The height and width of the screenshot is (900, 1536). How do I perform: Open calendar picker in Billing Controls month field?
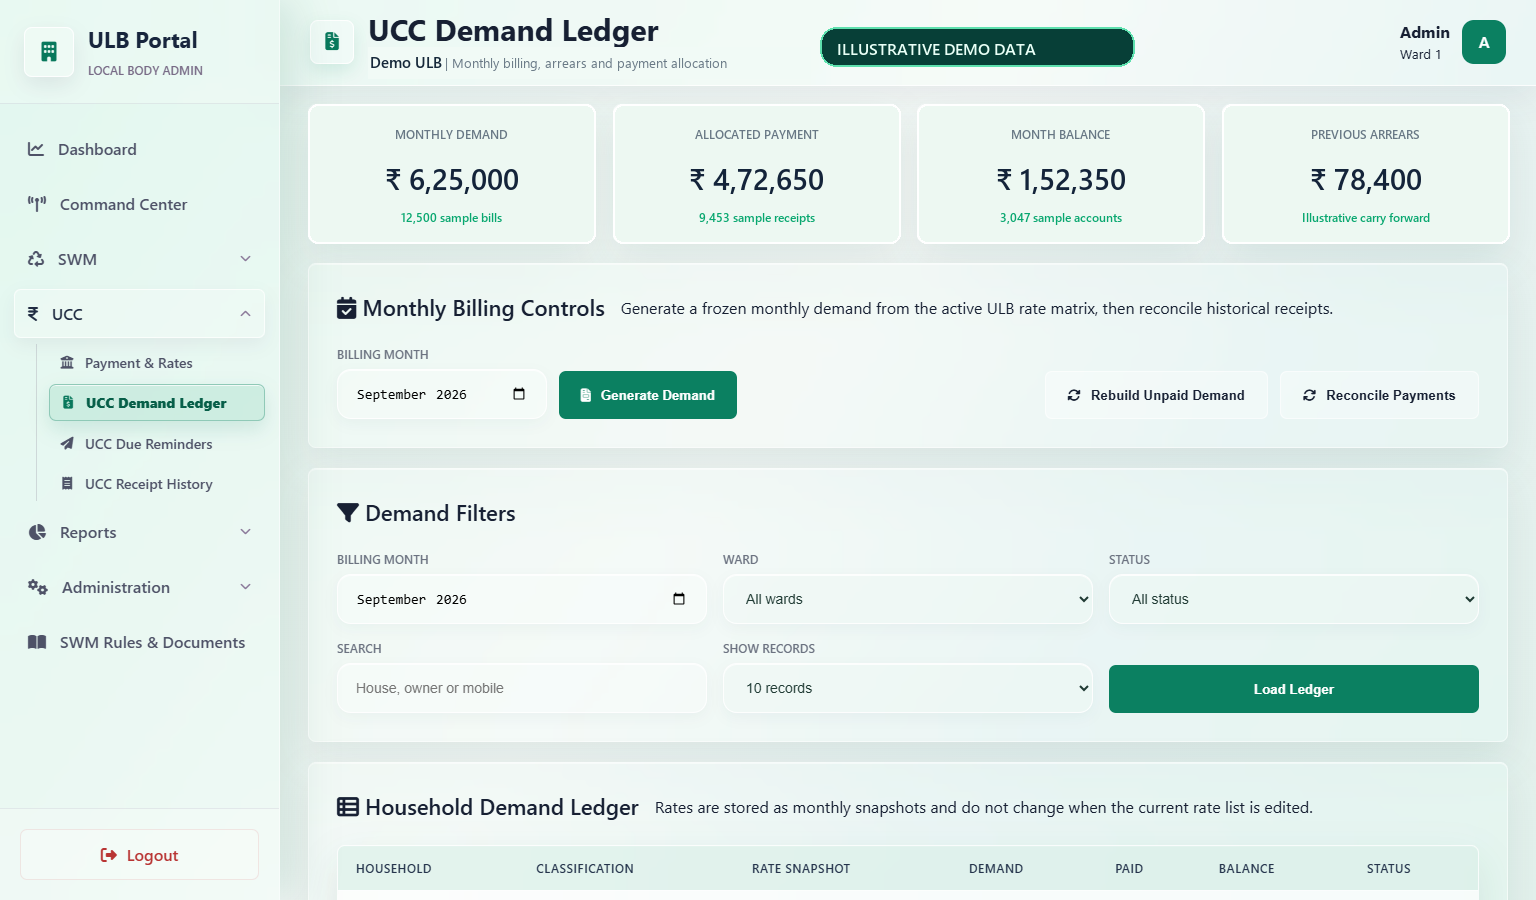coord(519,394)
